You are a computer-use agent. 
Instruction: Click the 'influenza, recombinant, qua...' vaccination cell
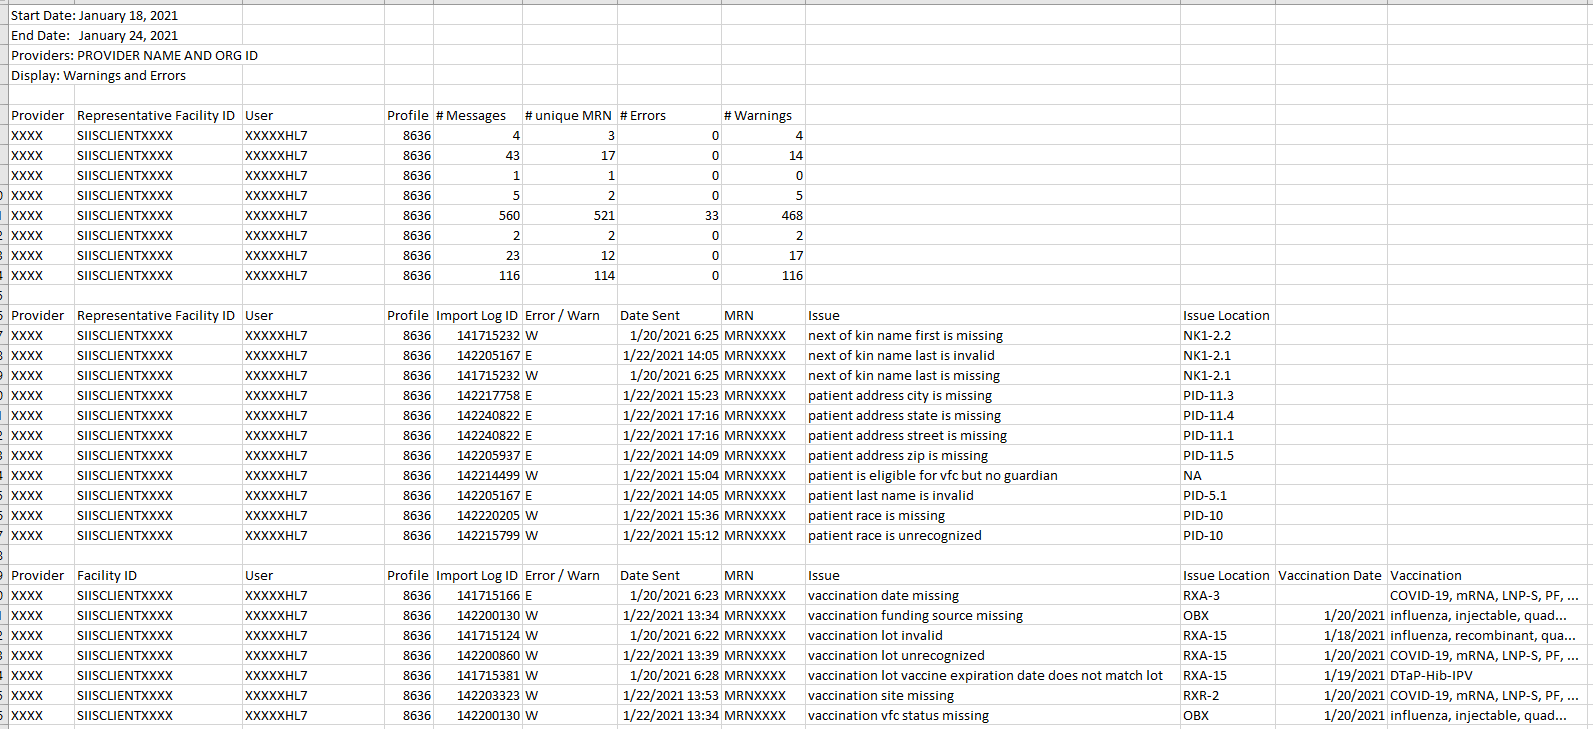tap(1489, 636)
